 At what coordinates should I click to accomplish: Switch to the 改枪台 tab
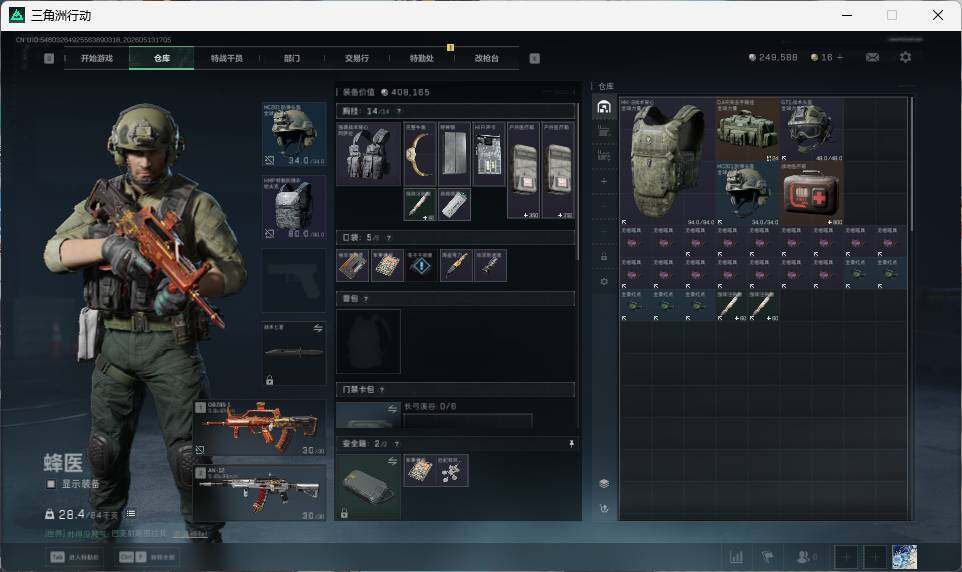click(487, 58)
